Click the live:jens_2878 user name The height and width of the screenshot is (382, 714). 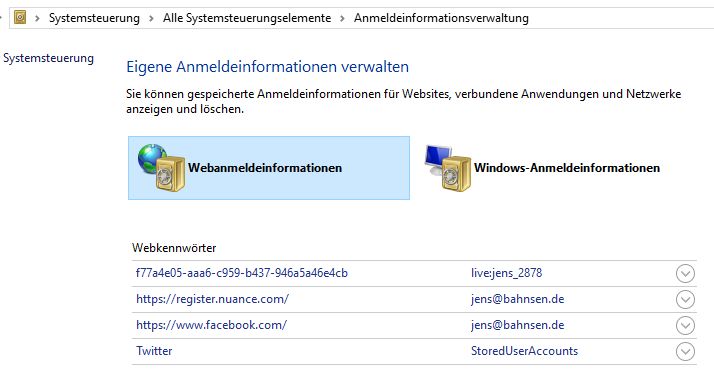pyautogui.click(x=506, y=273)
